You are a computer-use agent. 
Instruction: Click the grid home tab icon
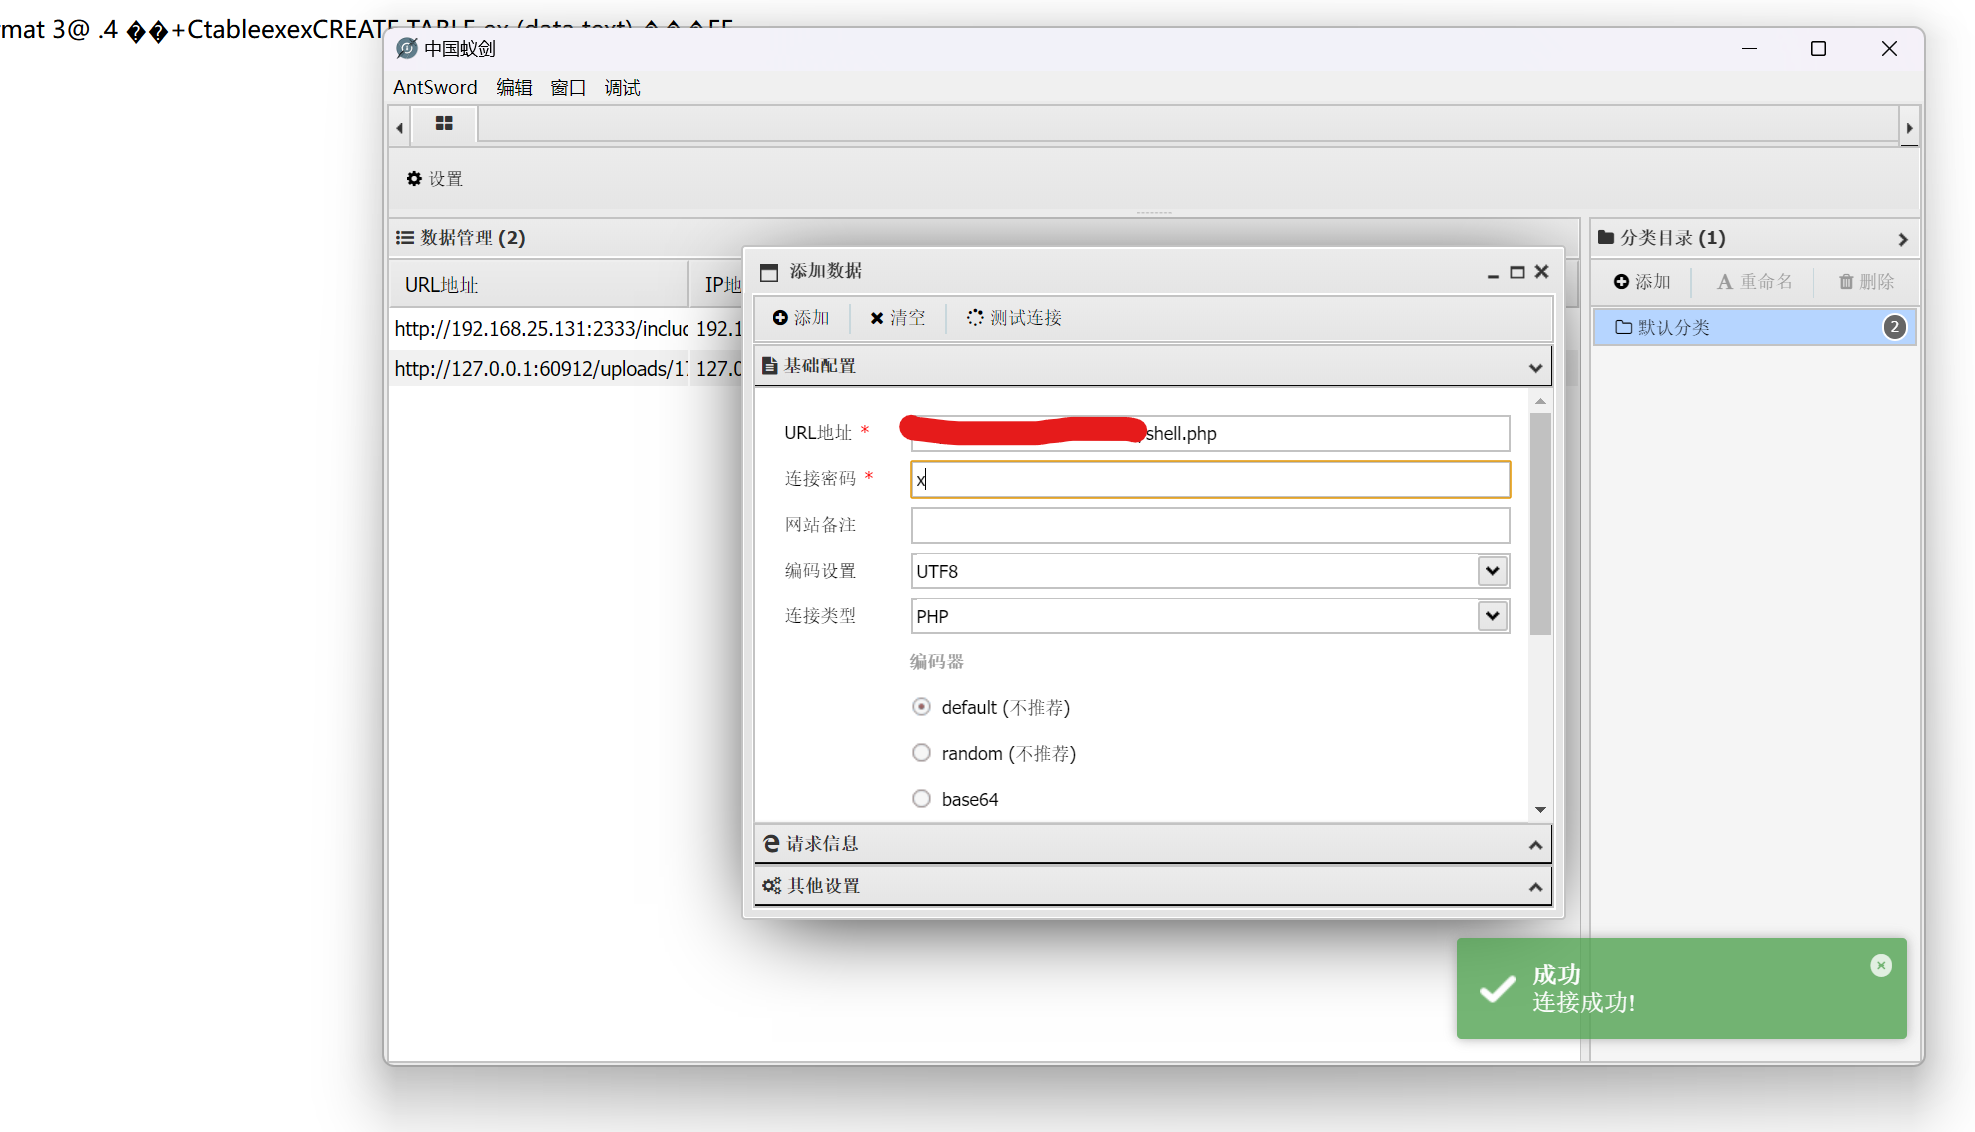click(x=444, y=124)
